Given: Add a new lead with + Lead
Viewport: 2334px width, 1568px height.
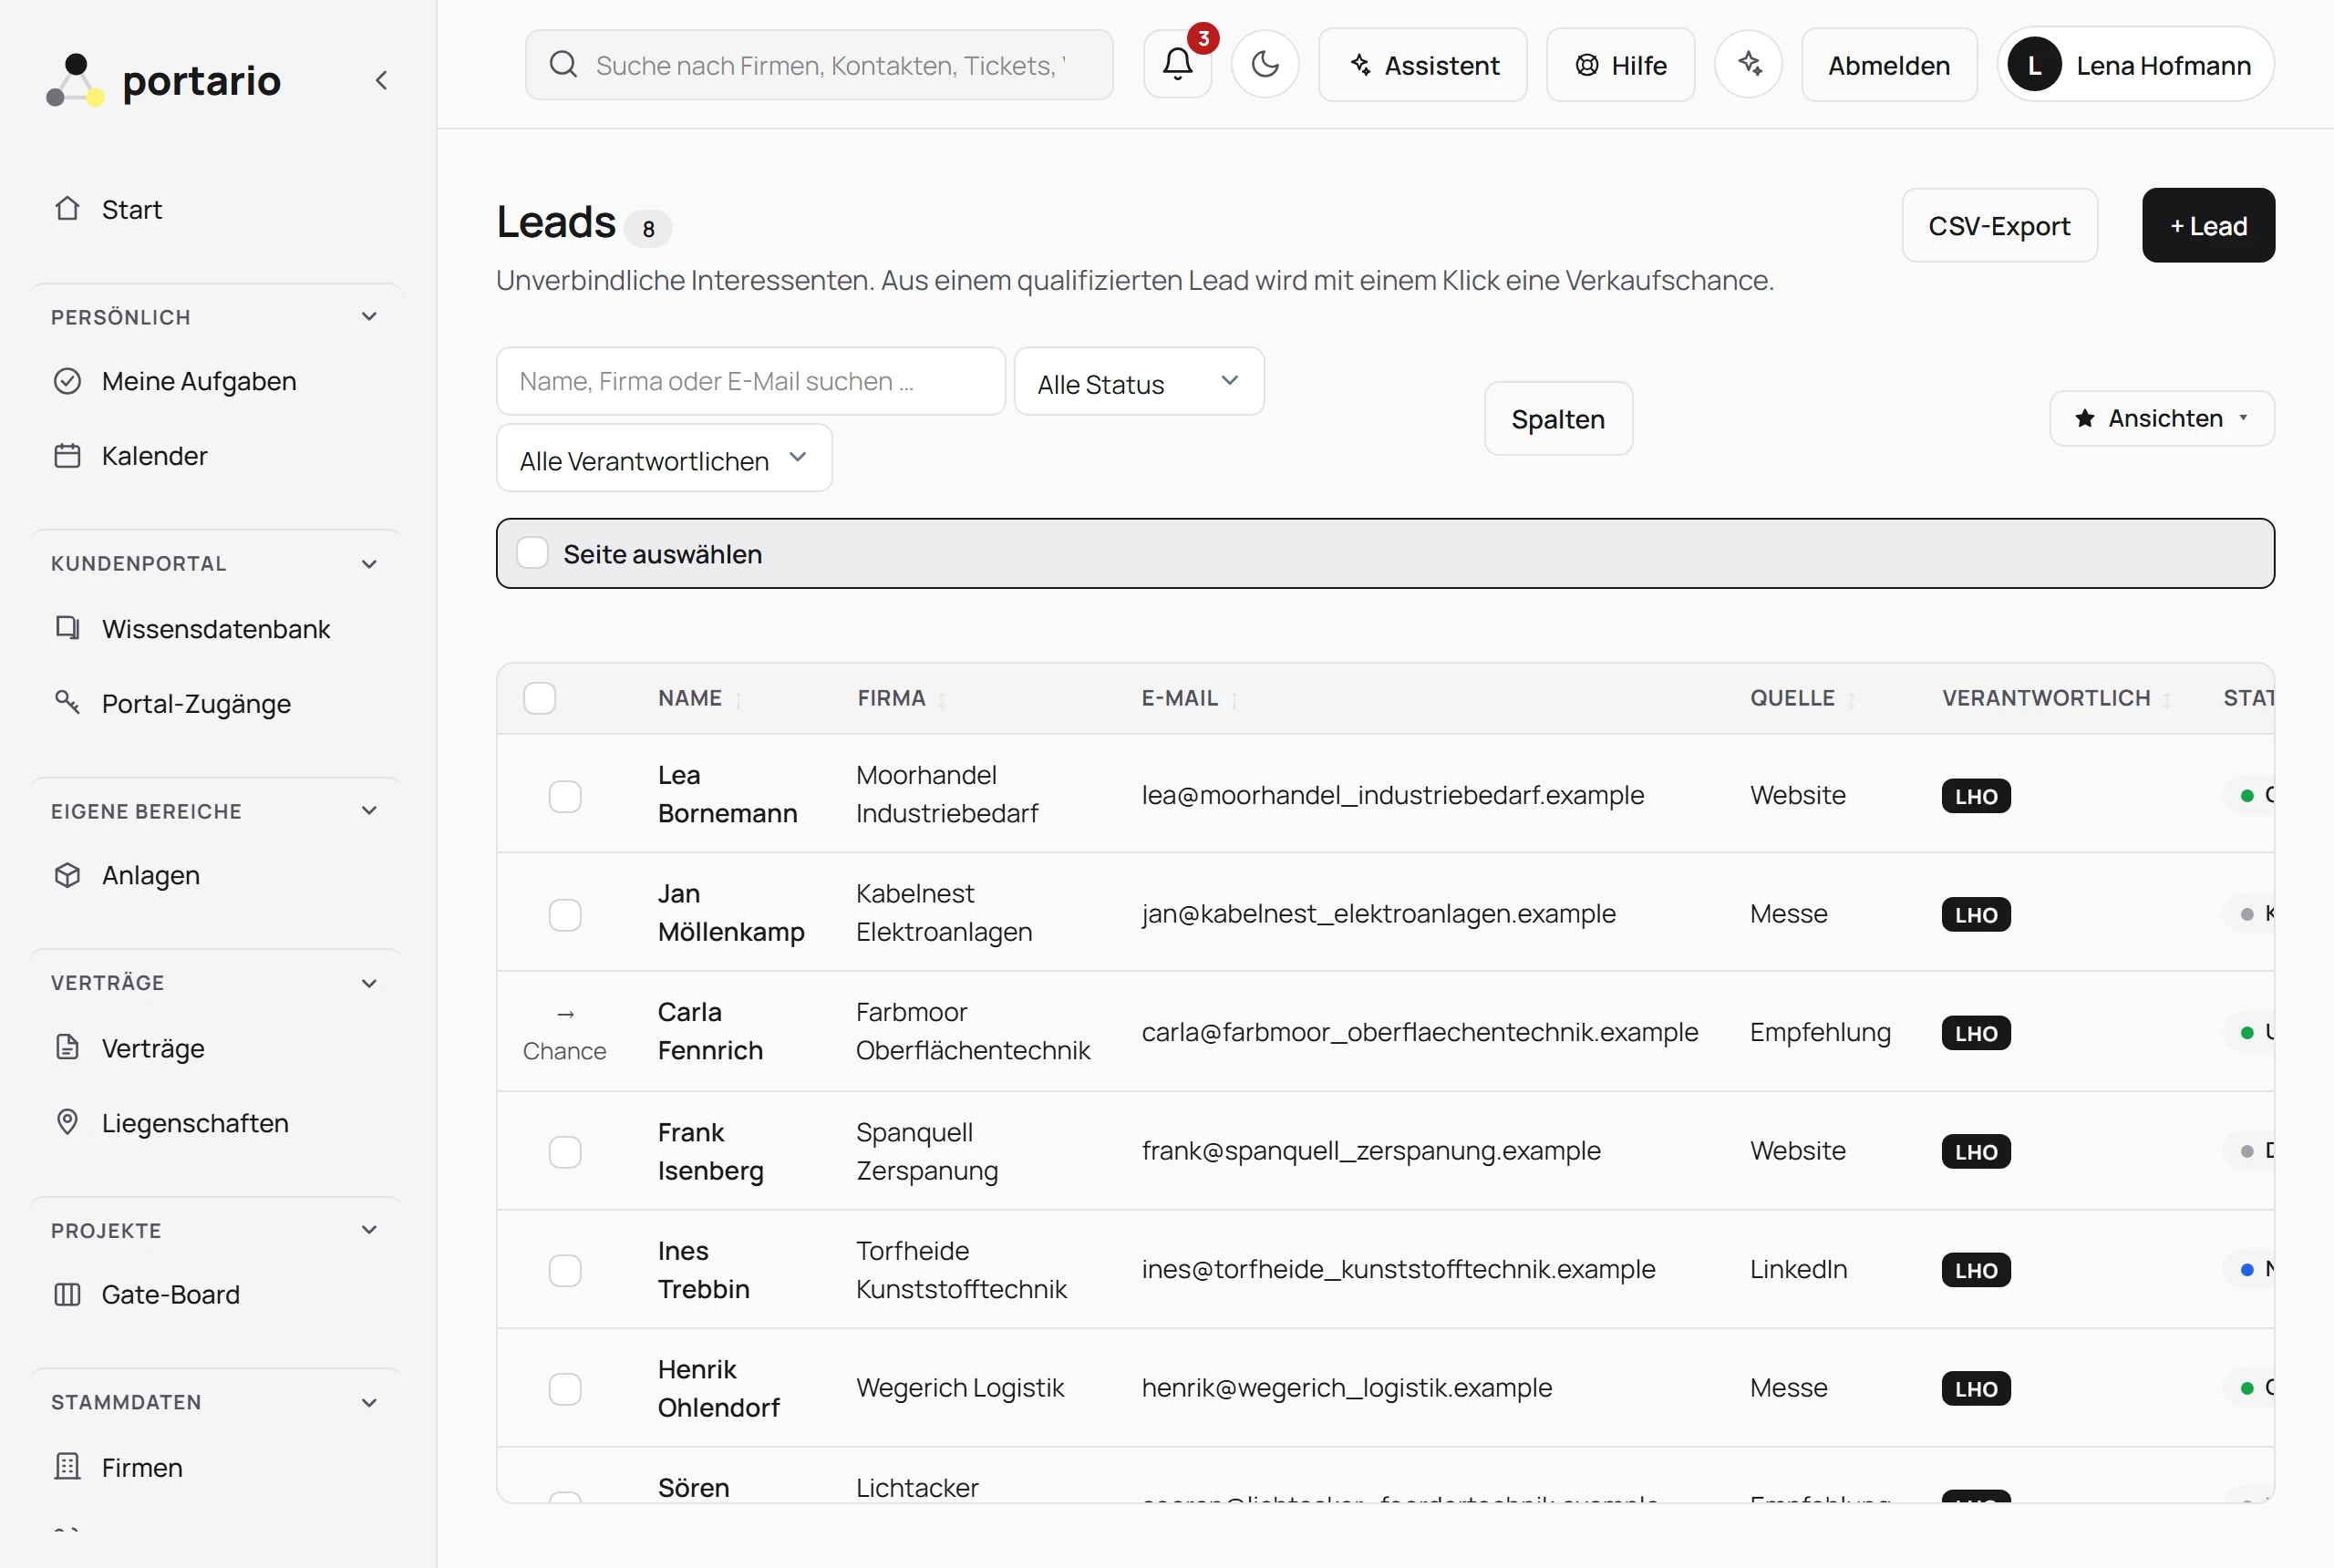Looking at the screenshot, I should coord(2208,225).
